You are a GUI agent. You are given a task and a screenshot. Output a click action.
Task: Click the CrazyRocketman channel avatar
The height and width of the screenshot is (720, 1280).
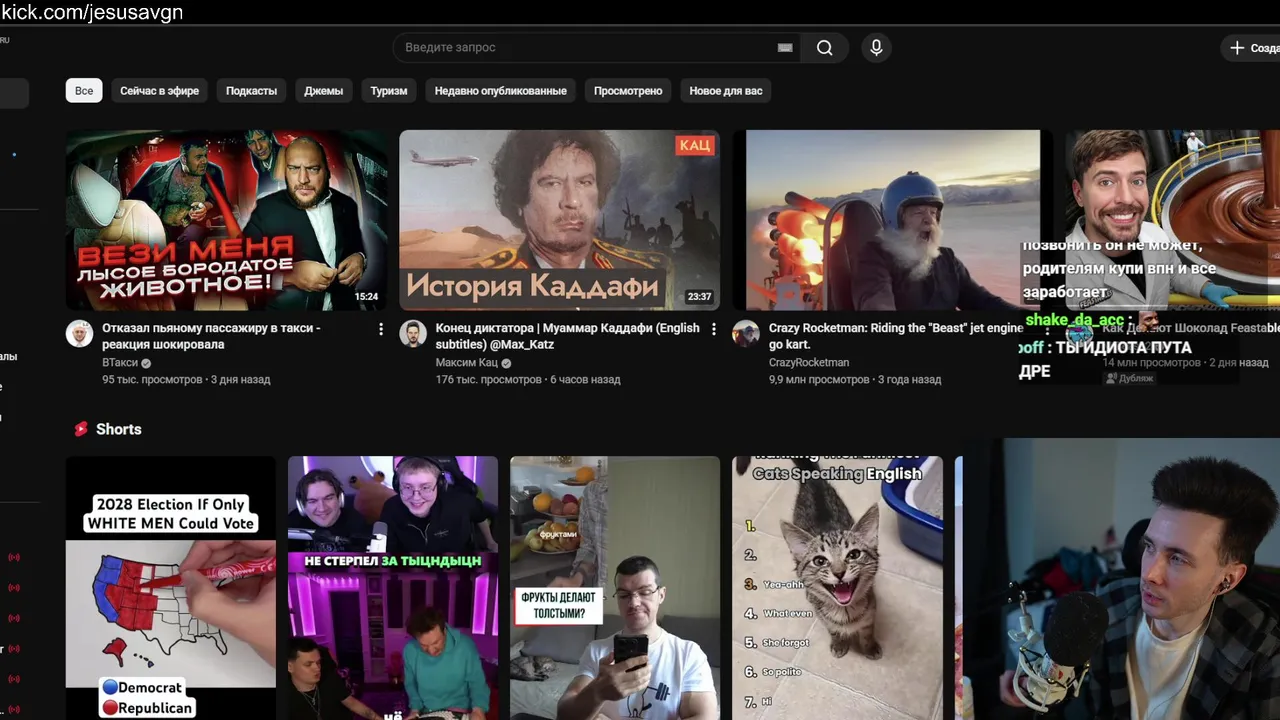[x=746, y=334]
